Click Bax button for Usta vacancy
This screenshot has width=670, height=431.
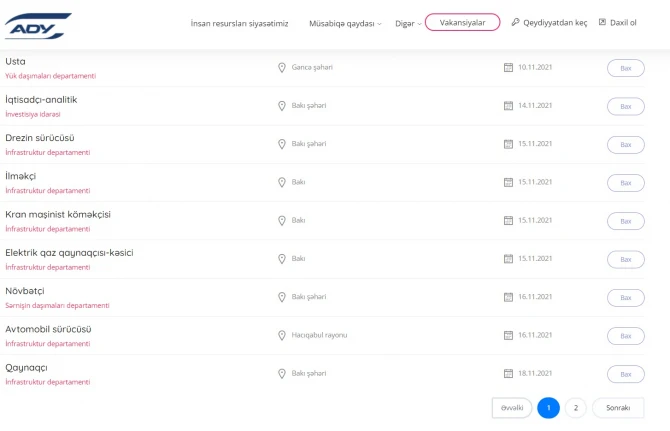pos(626,68)
